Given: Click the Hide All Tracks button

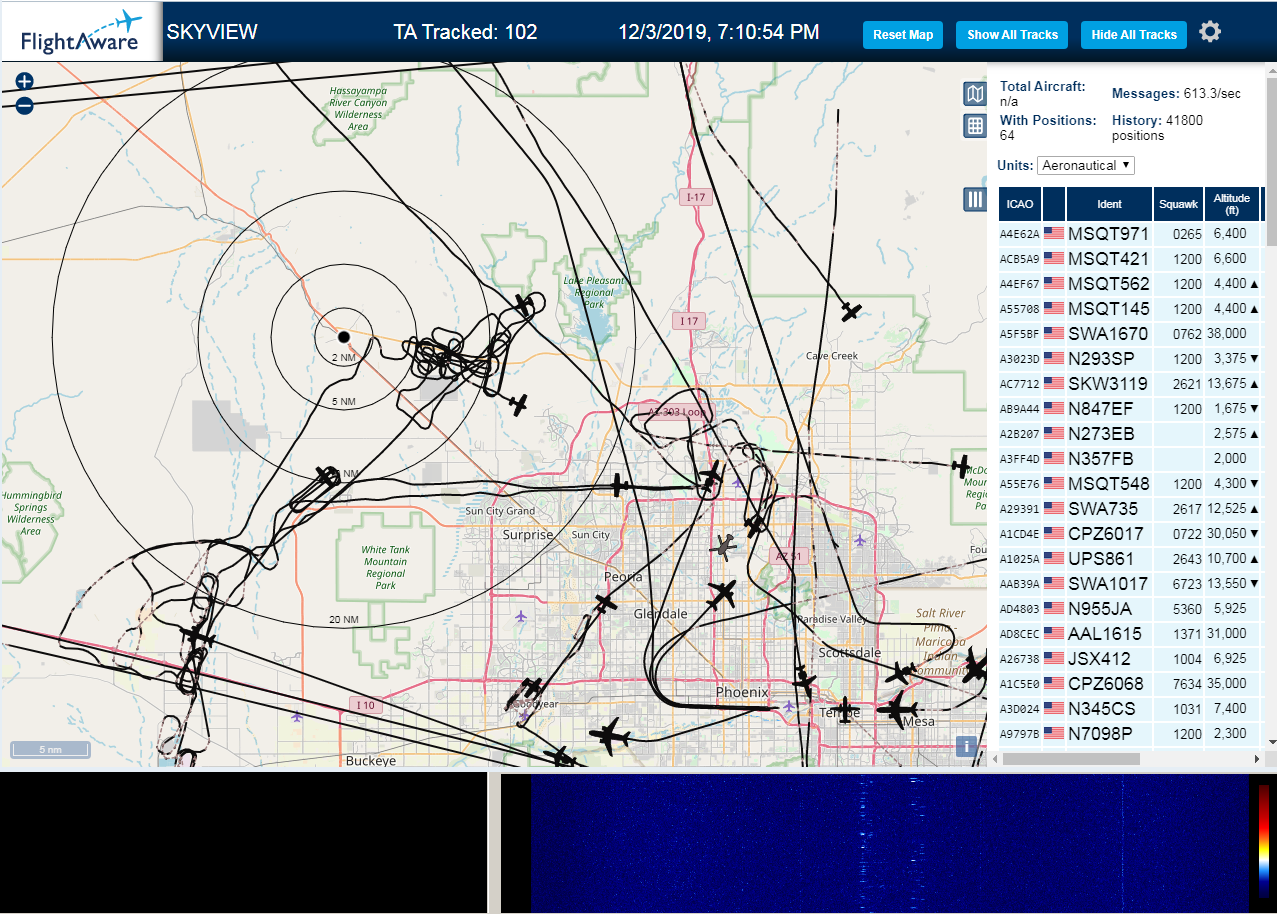Looking at the screenshot, I should click(x=1134, y=34).
